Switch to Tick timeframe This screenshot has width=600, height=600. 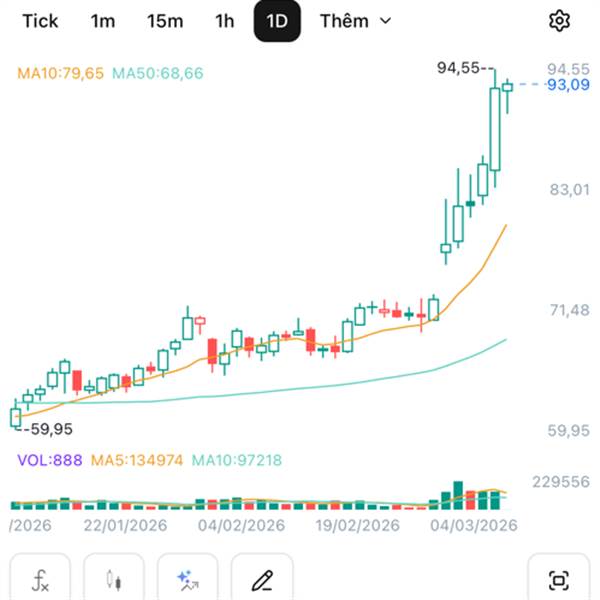click(x=40, y=21)
